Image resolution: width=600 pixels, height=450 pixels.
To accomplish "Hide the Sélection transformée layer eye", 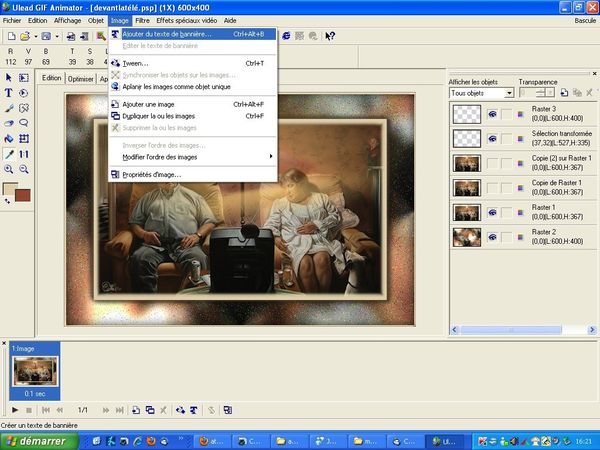I will coord(492,139).
